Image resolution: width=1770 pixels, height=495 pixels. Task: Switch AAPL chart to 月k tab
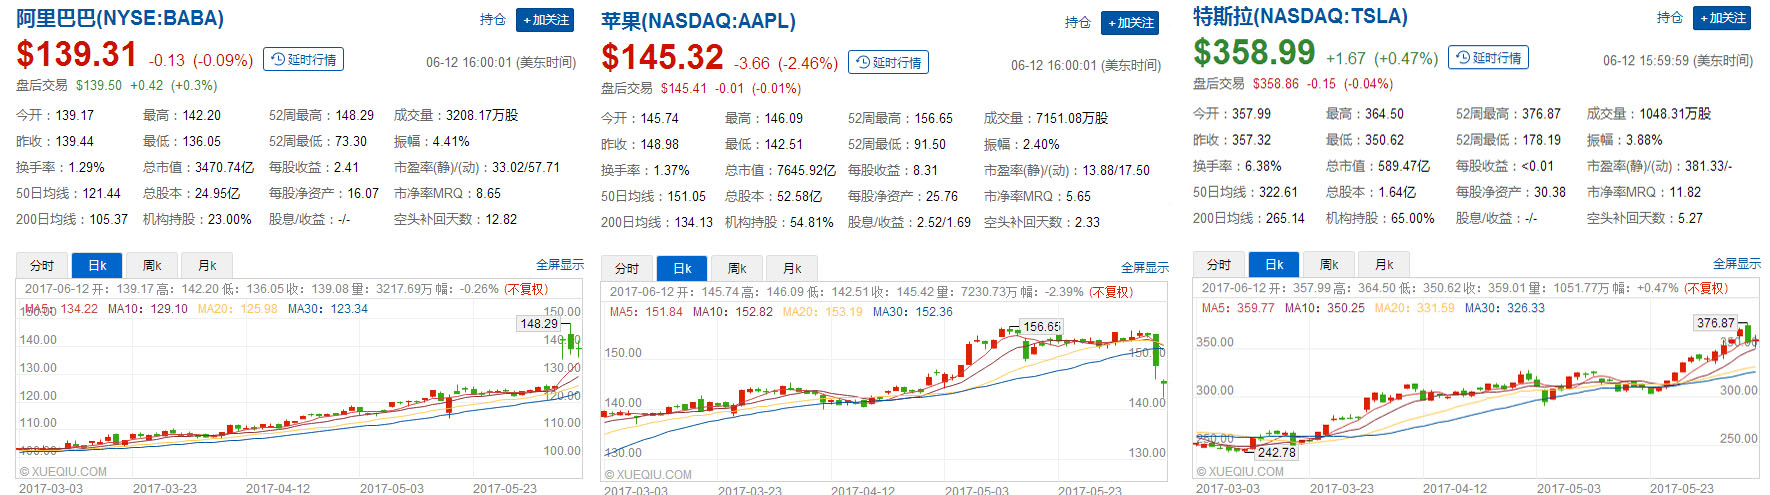click(792, 268)
